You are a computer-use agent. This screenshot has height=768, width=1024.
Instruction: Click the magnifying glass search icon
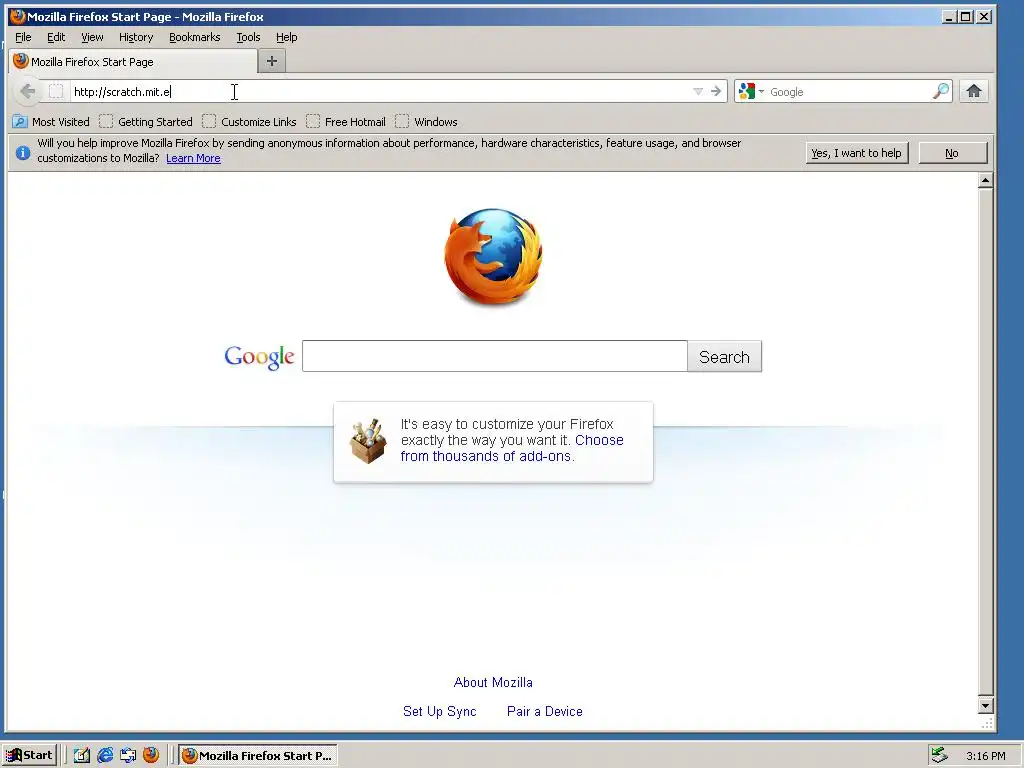pyautogui.click(x=940, y=91)
